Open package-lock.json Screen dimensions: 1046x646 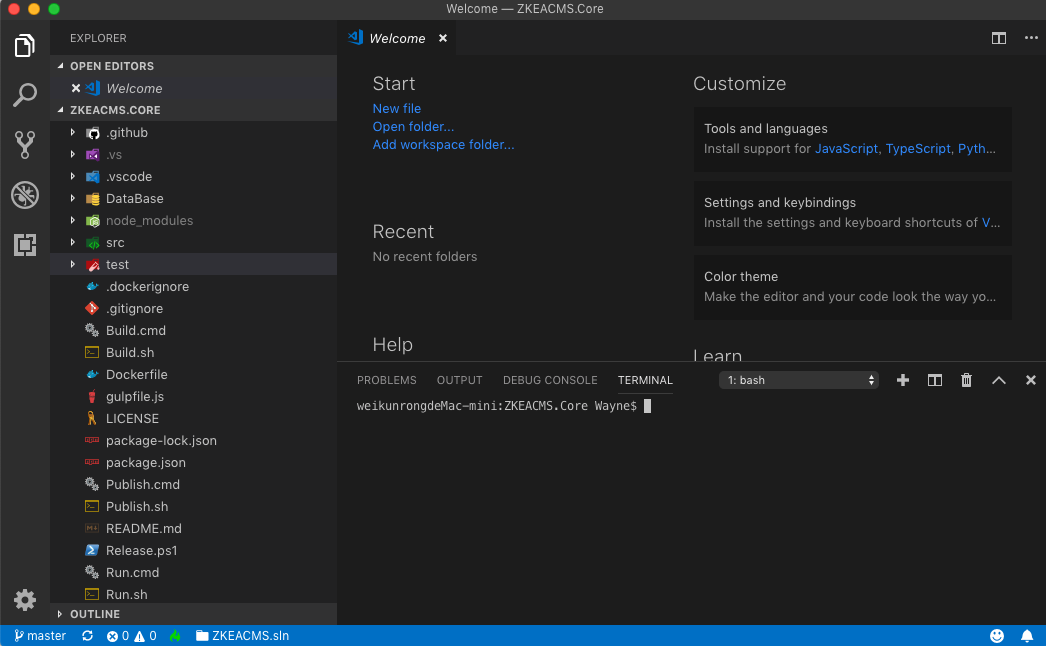coord(193,441)
